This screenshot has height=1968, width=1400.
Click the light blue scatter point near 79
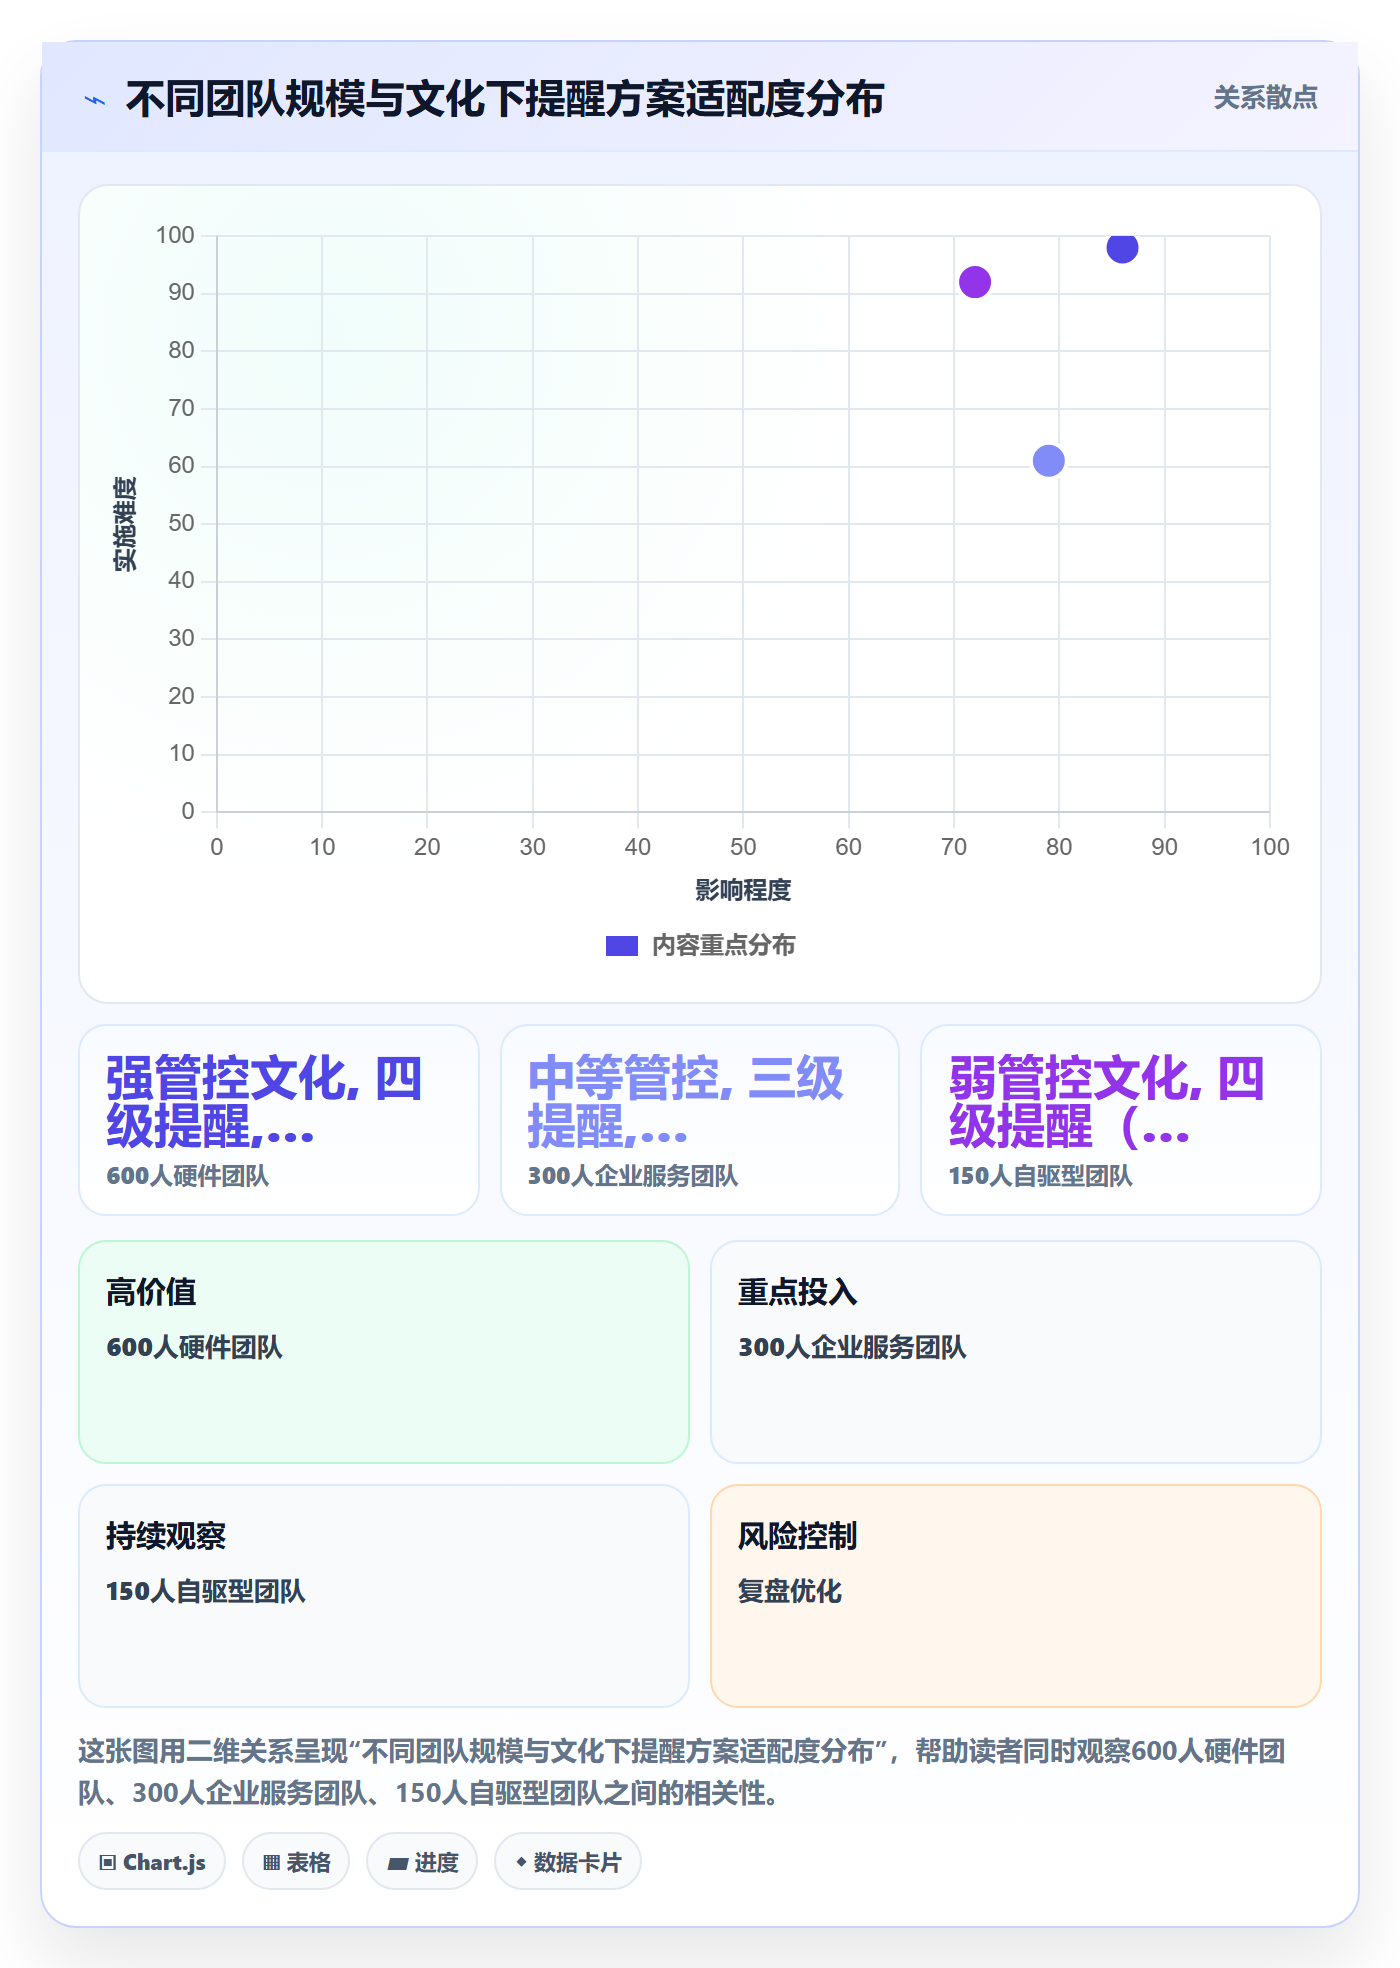coord(1048,461)
